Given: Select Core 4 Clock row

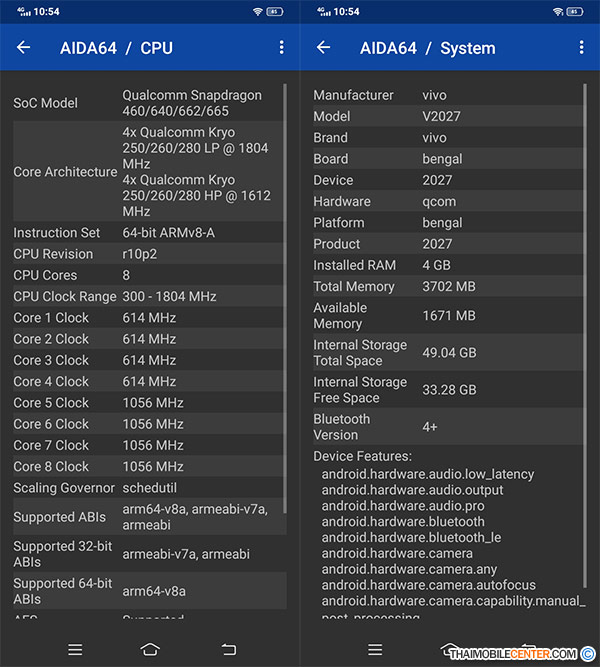Looking at the screenshot, I should [x=148, y=381].
